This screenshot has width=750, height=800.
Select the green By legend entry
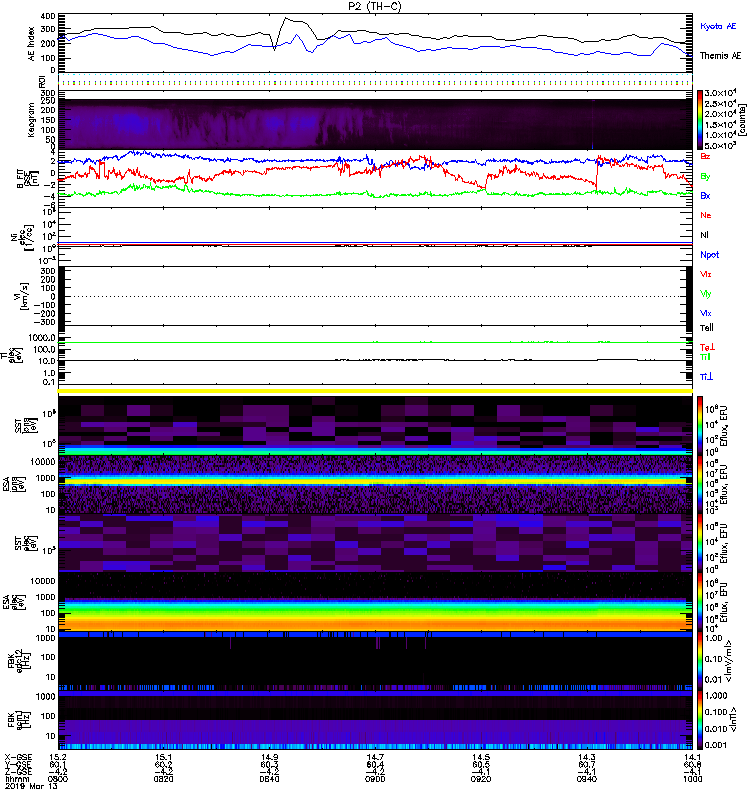[x=706, y=176]
